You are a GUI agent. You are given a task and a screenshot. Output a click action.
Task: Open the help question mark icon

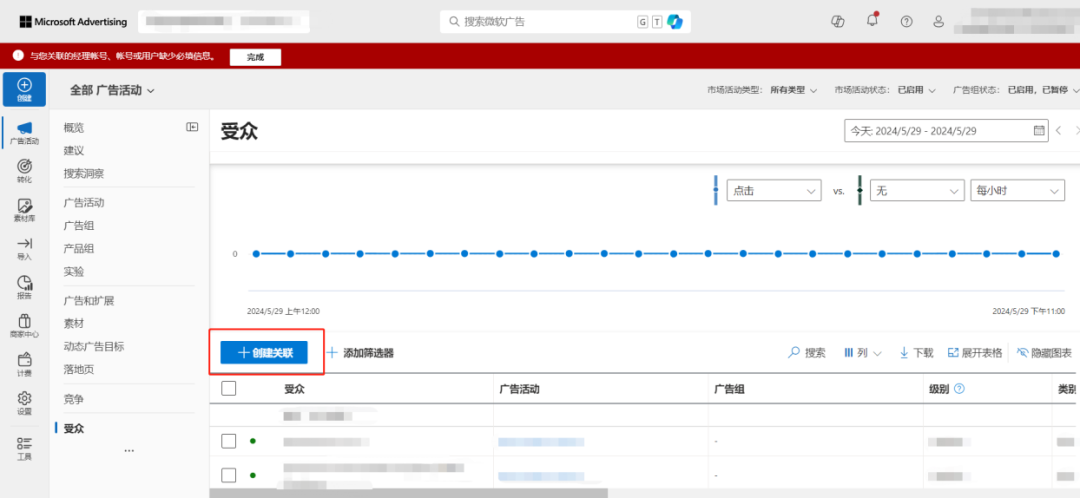click(x=906, y=21)
